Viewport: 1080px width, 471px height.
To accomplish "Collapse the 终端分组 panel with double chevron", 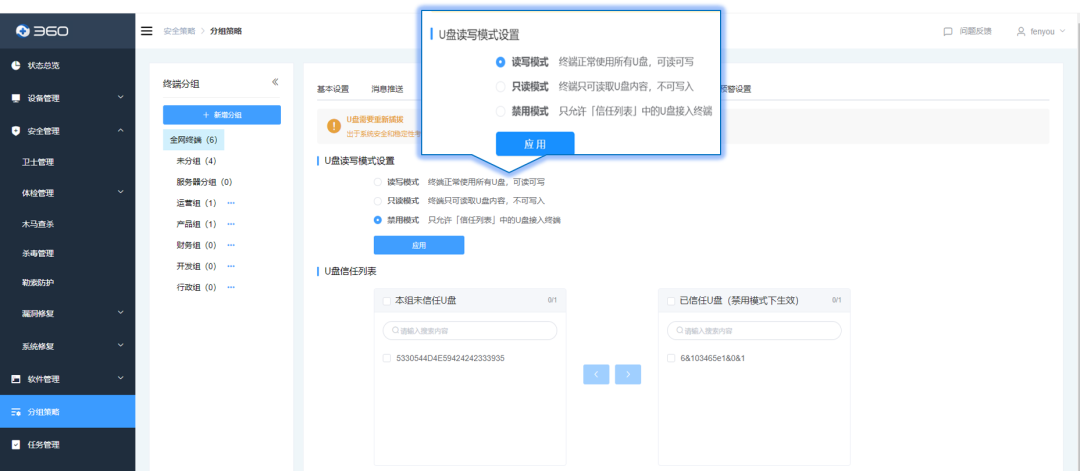I will click(275, 82).
